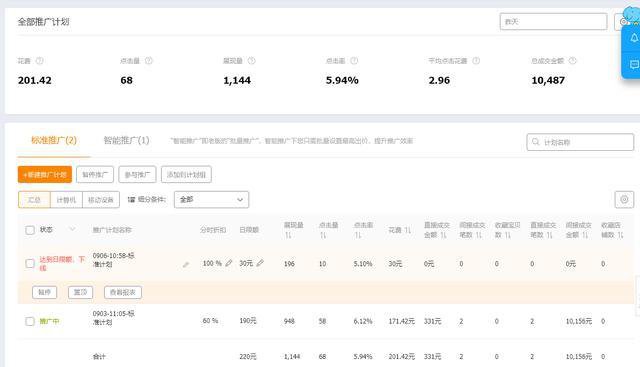
Task: Sort by 间接成交笔数 column arrows
Action: pyautogui.click(x=479, y=235)
